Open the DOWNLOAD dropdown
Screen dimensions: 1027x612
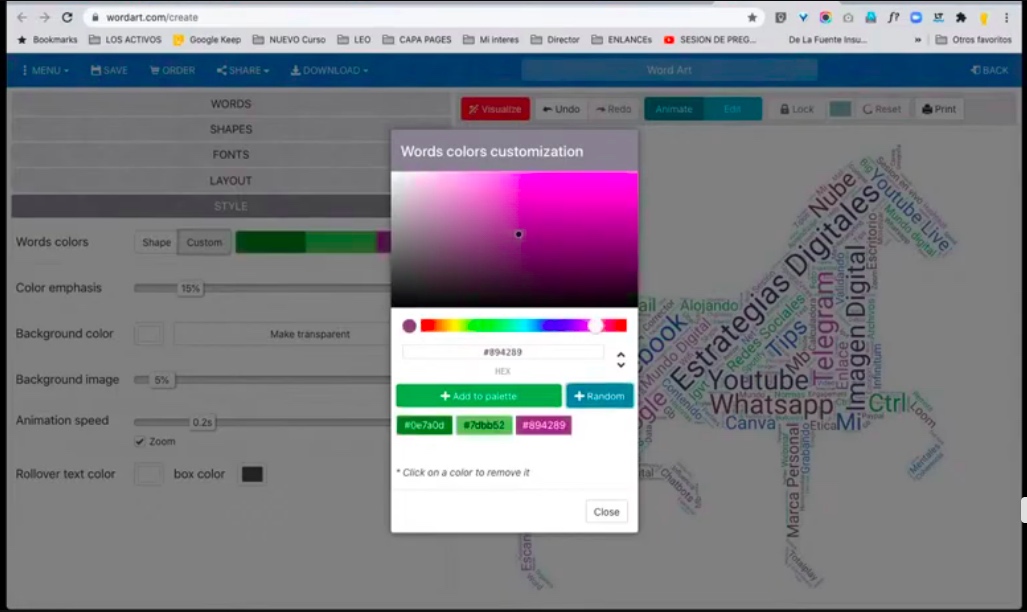click(x=329, y=71)
